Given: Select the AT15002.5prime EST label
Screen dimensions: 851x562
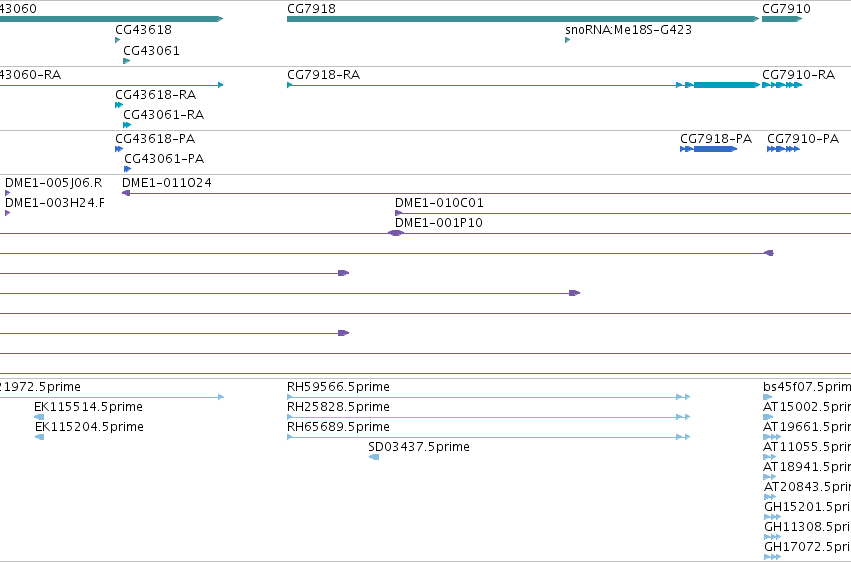Looking at the screenshot, I should click(x=806, y=406).
